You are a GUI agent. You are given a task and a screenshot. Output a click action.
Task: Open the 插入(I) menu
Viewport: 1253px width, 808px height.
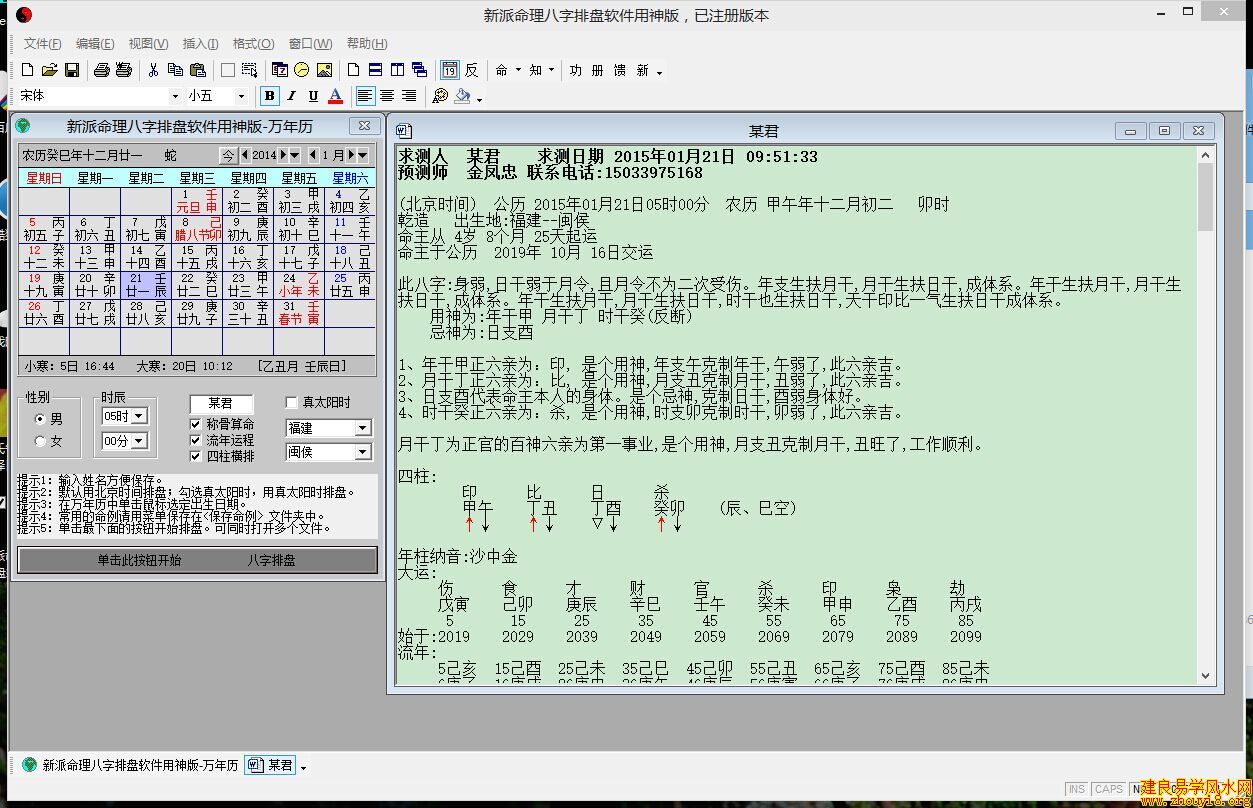(200, 44)
